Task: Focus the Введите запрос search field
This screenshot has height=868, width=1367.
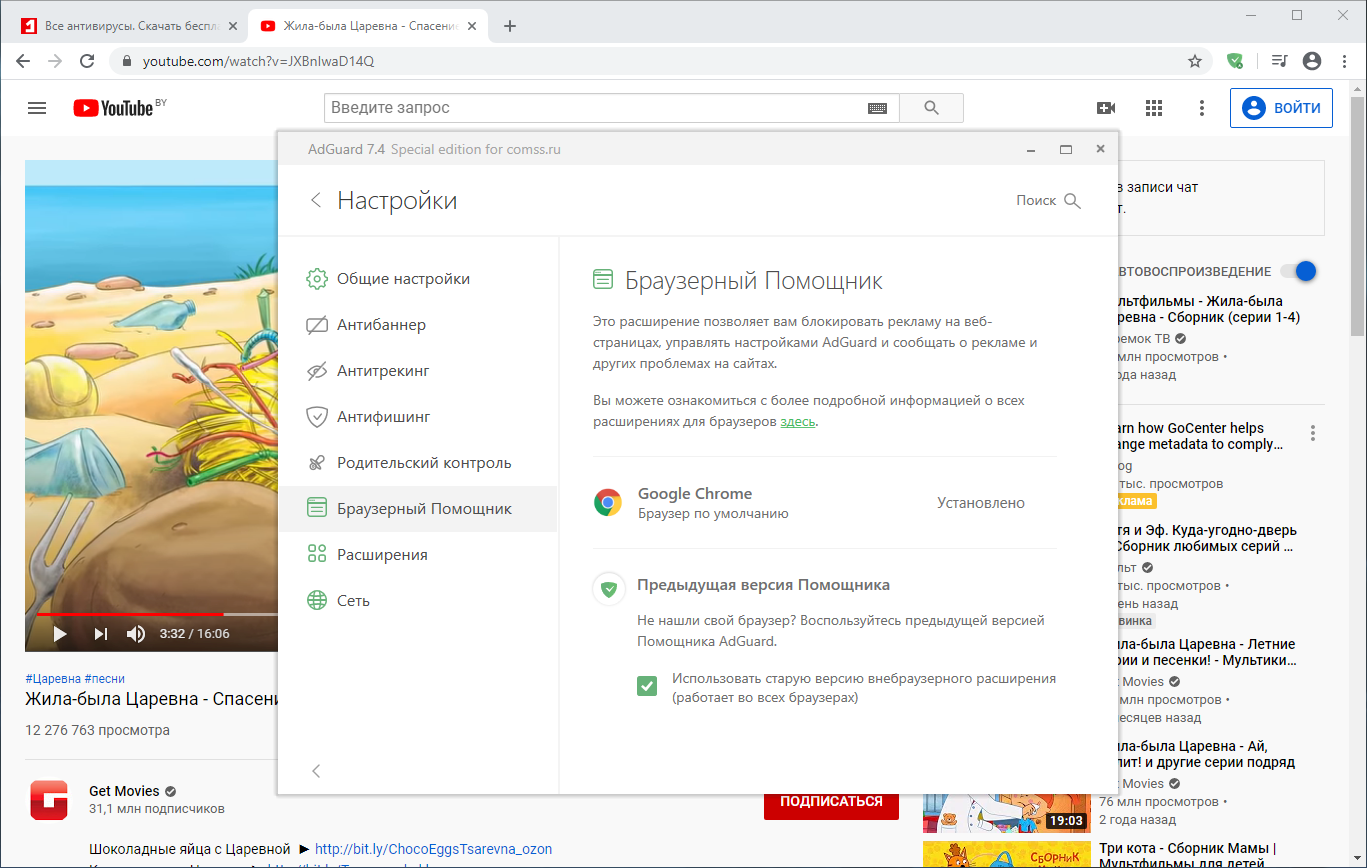Action: coord(597,108)
